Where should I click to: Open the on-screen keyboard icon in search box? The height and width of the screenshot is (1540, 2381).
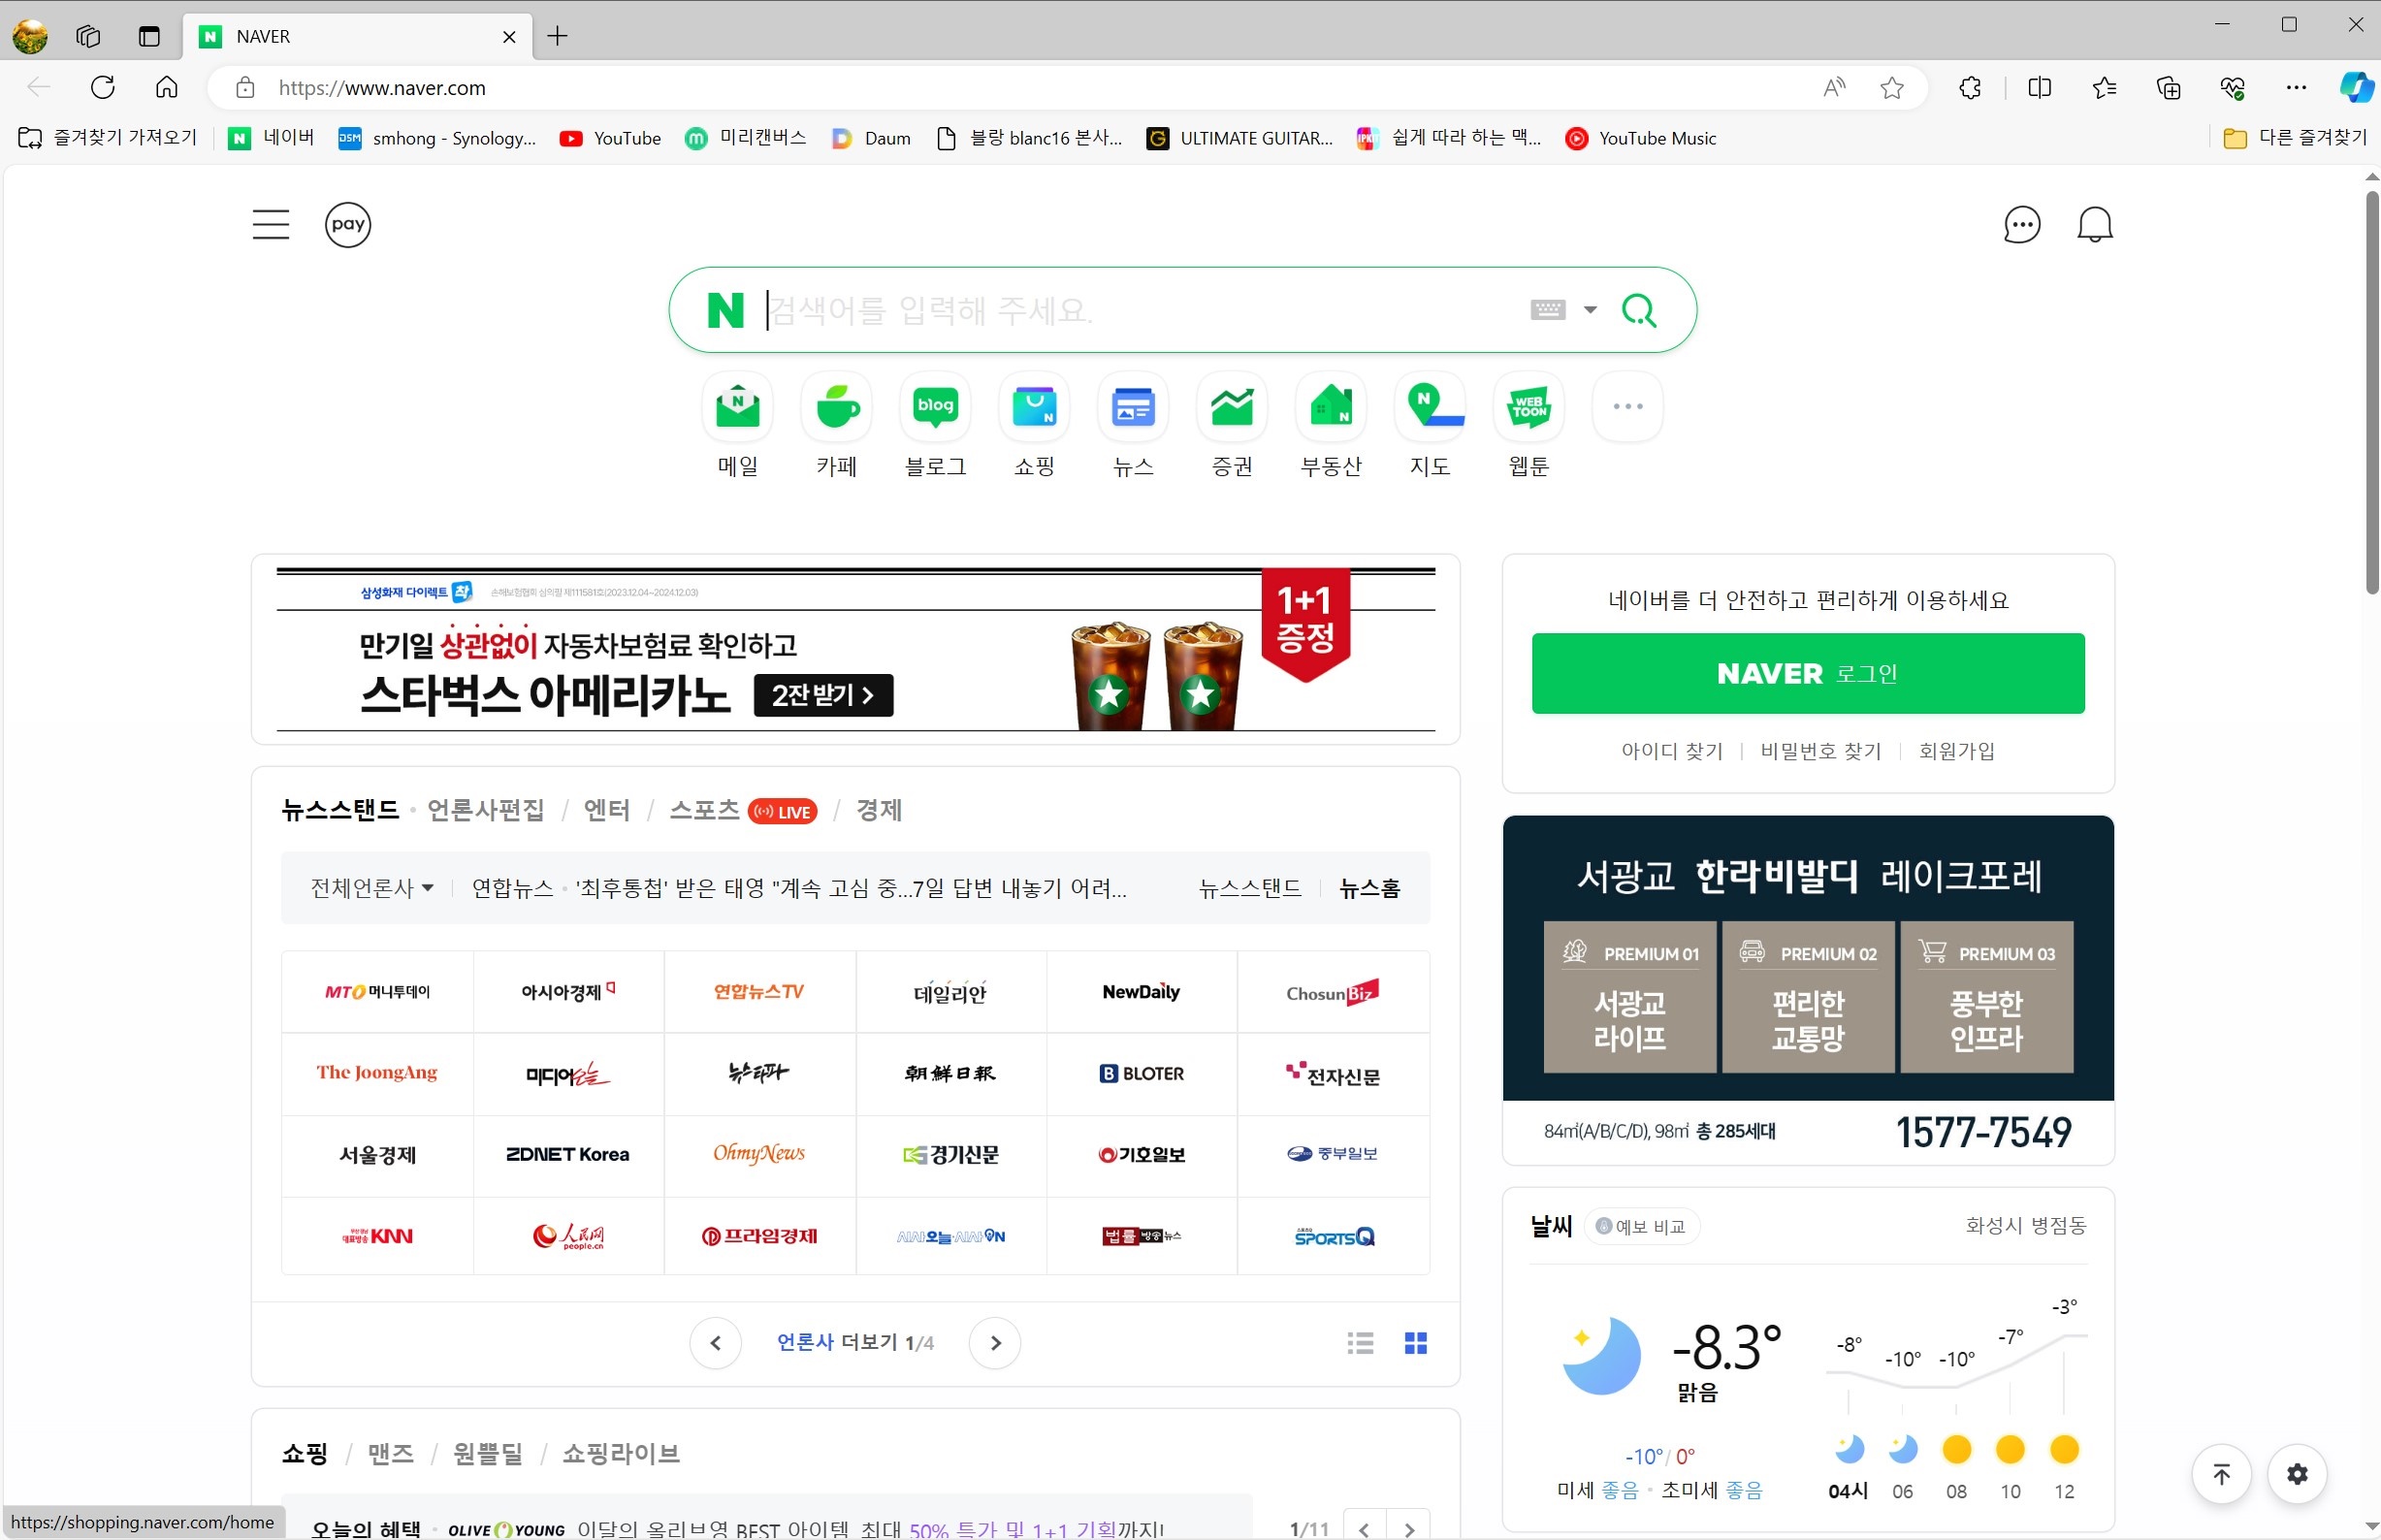(1547, 309)
